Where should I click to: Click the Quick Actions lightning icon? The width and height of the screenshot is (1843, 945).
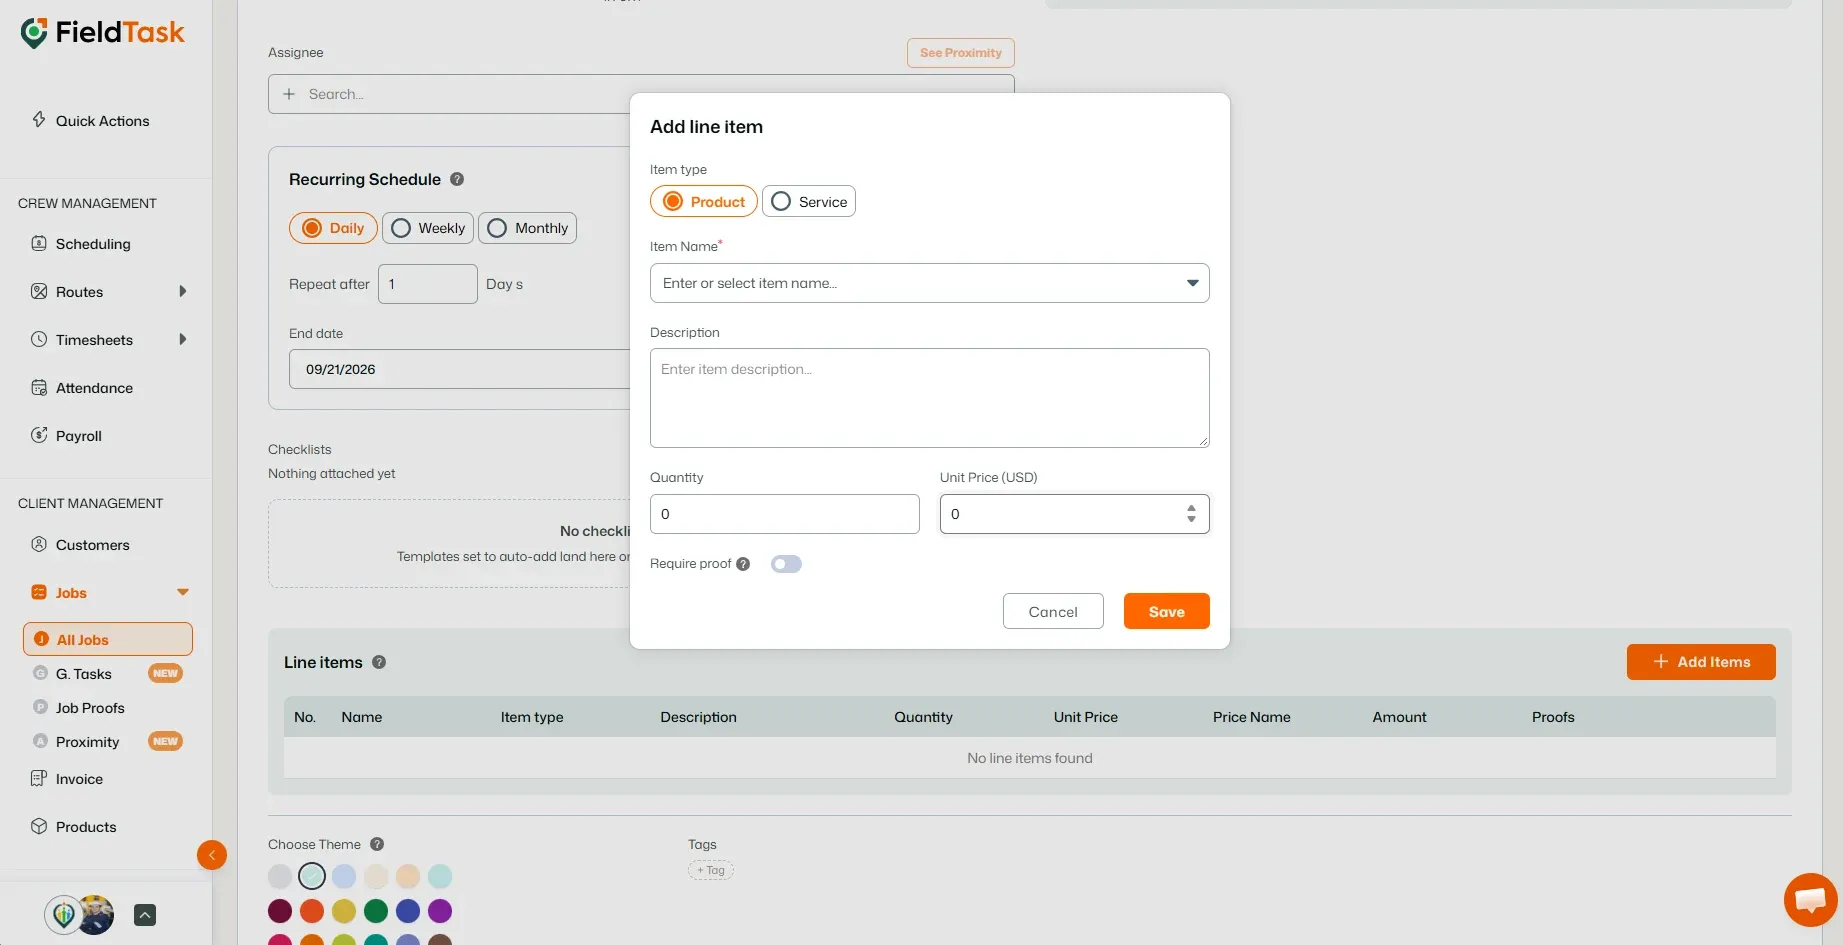point(39,120)
